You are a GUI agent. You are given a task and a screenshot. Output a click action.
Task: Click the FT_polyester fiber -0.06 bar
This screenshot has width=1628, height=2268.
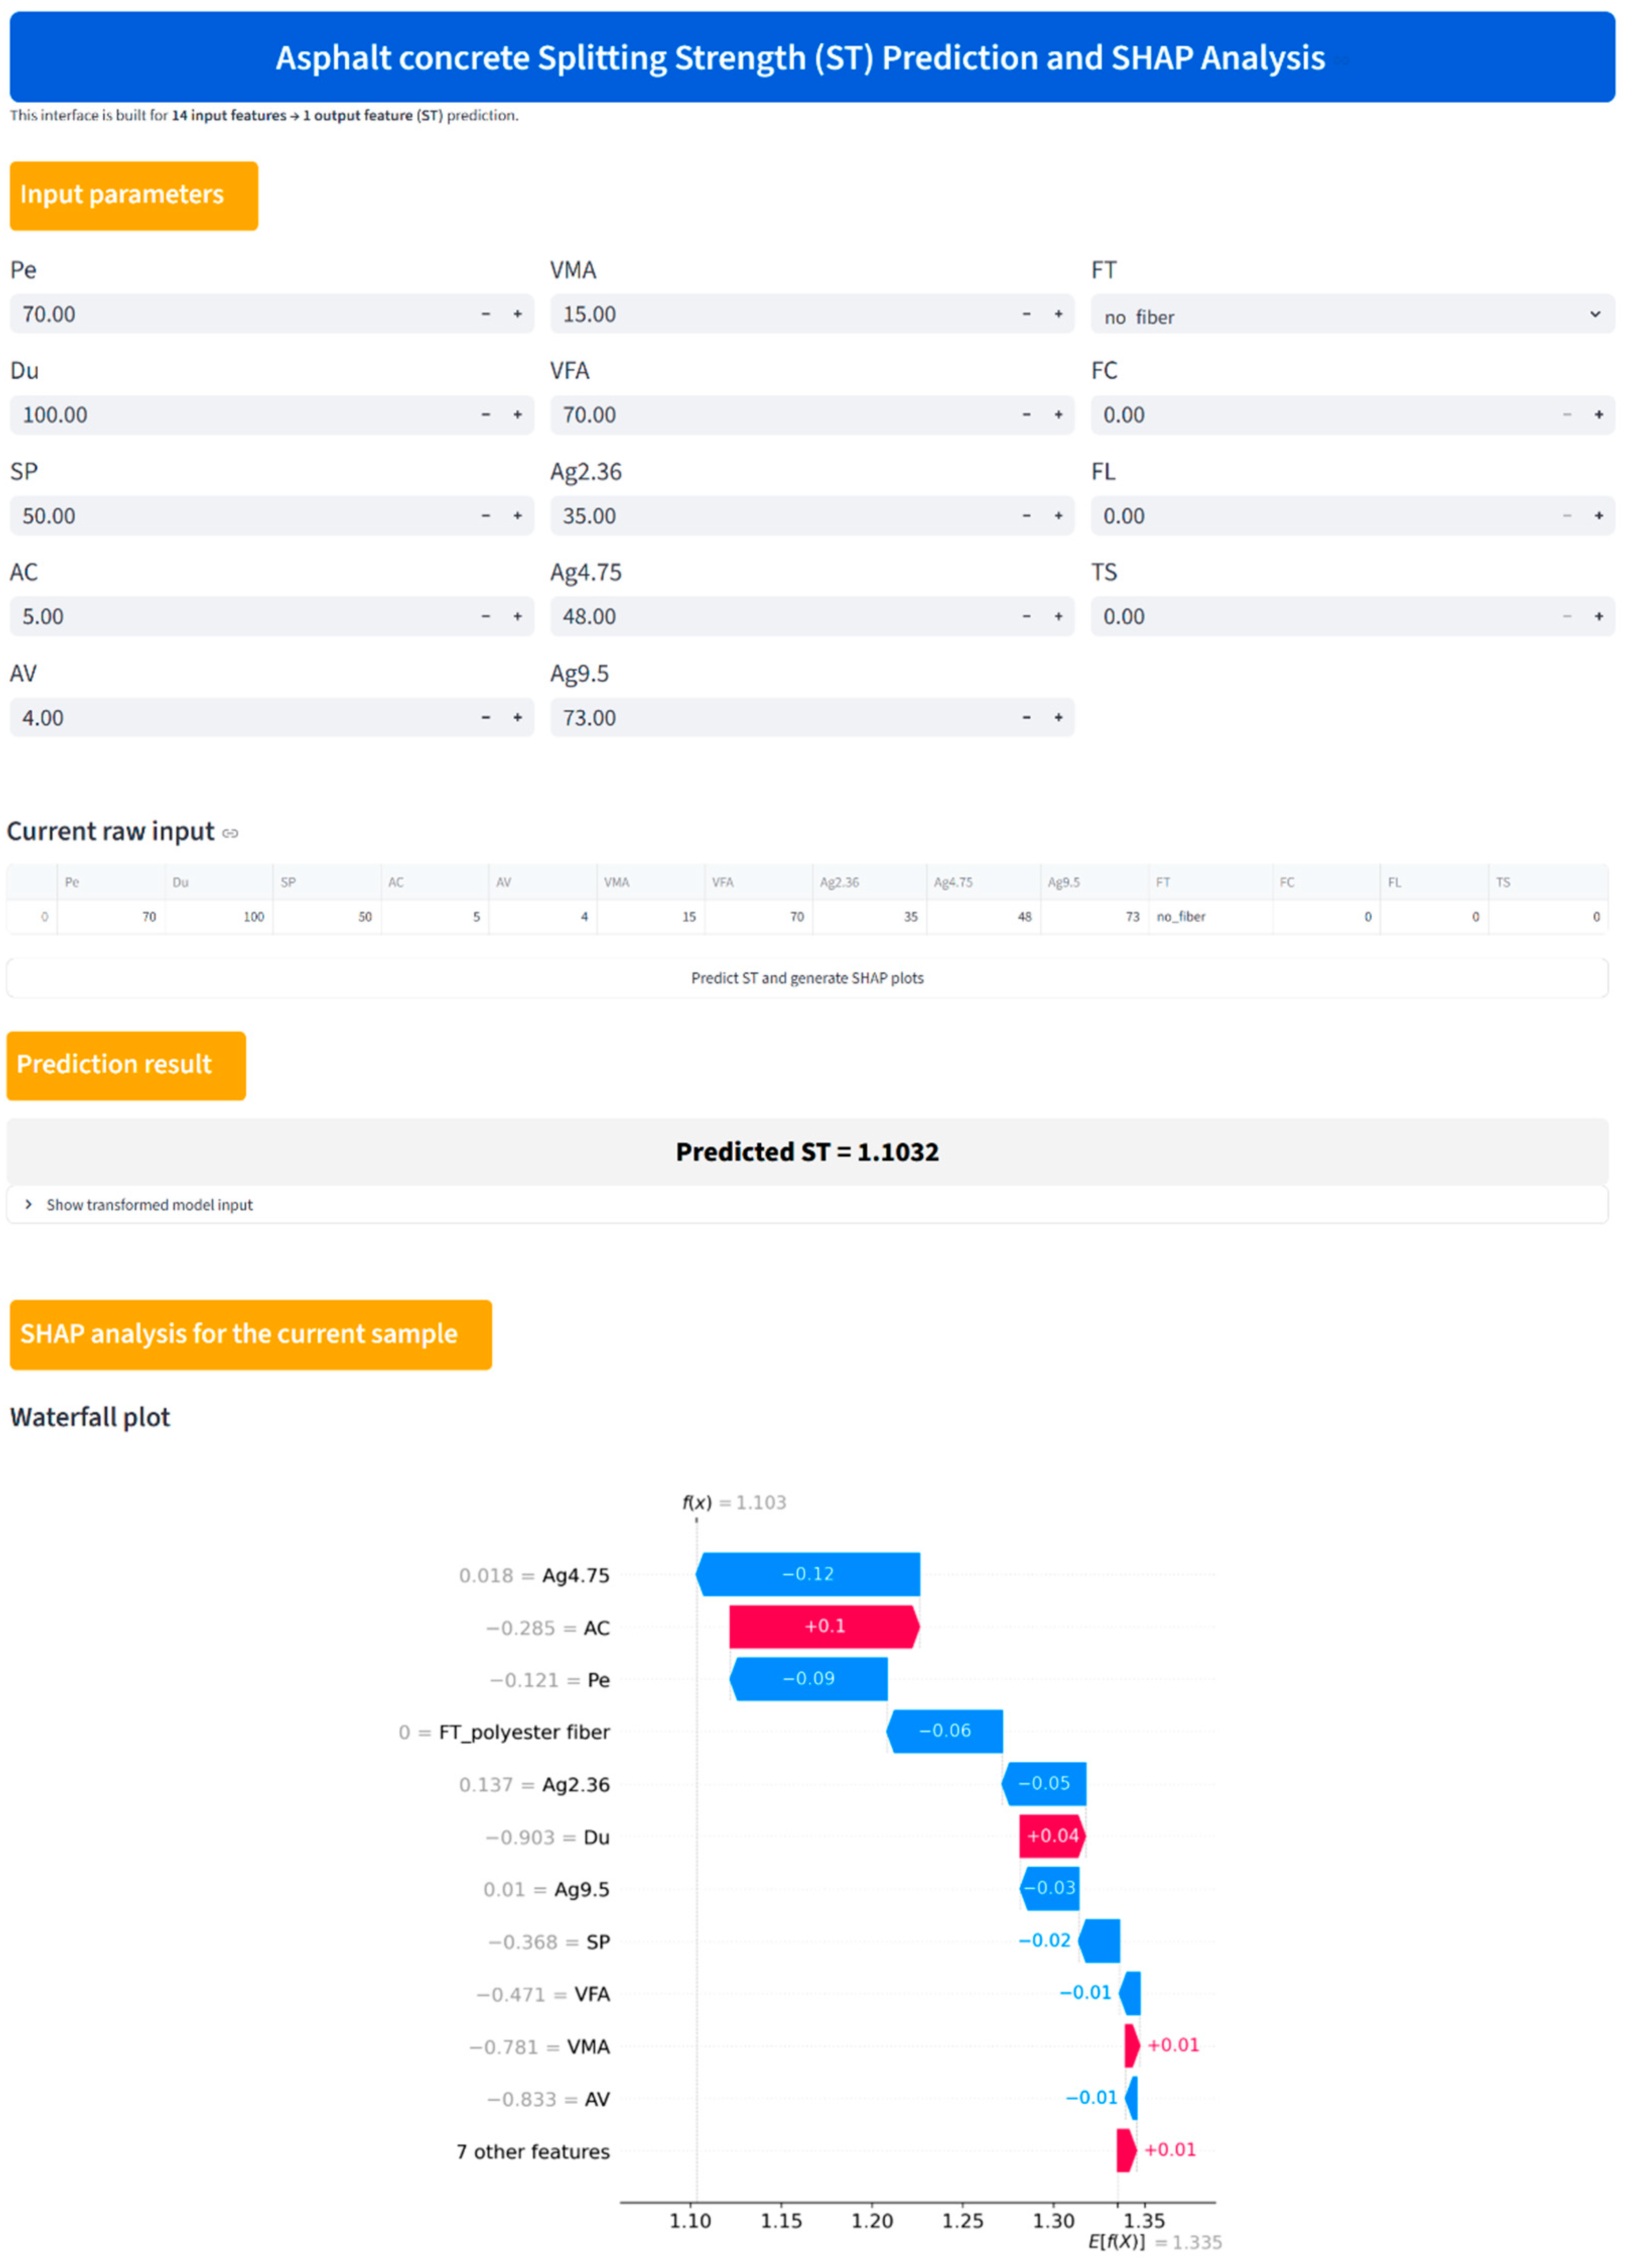(945, 1731)
